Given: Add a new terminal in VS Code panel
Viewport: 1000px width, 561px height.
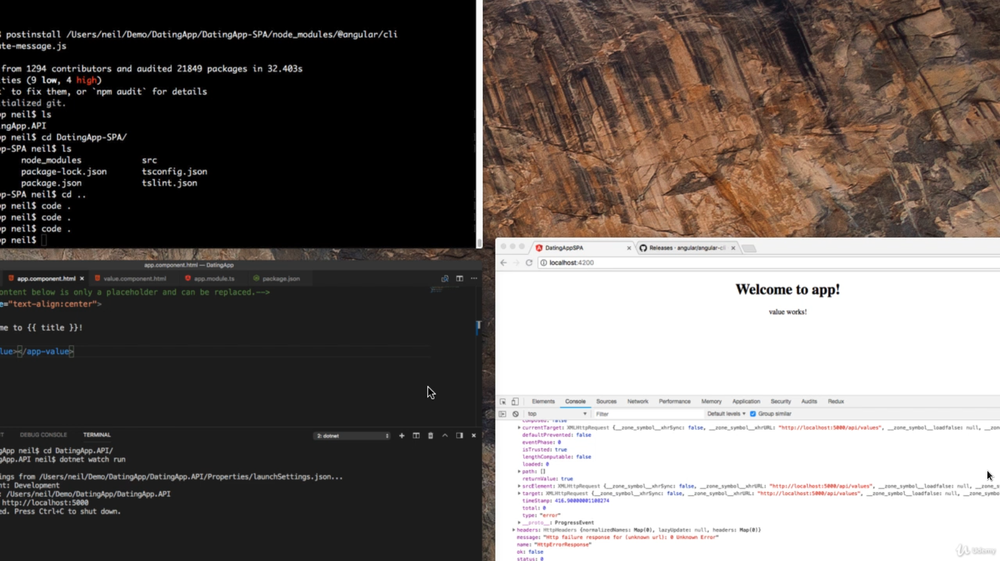Looking at the screenshot, I should click(x=401, y=435).
